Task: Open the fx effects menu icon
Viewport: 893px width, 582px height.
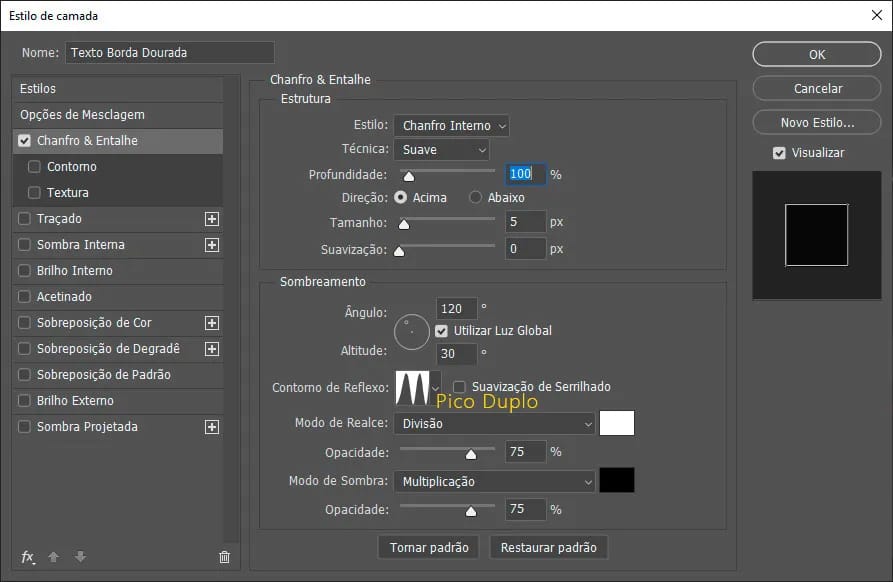Action: (28, 557)
